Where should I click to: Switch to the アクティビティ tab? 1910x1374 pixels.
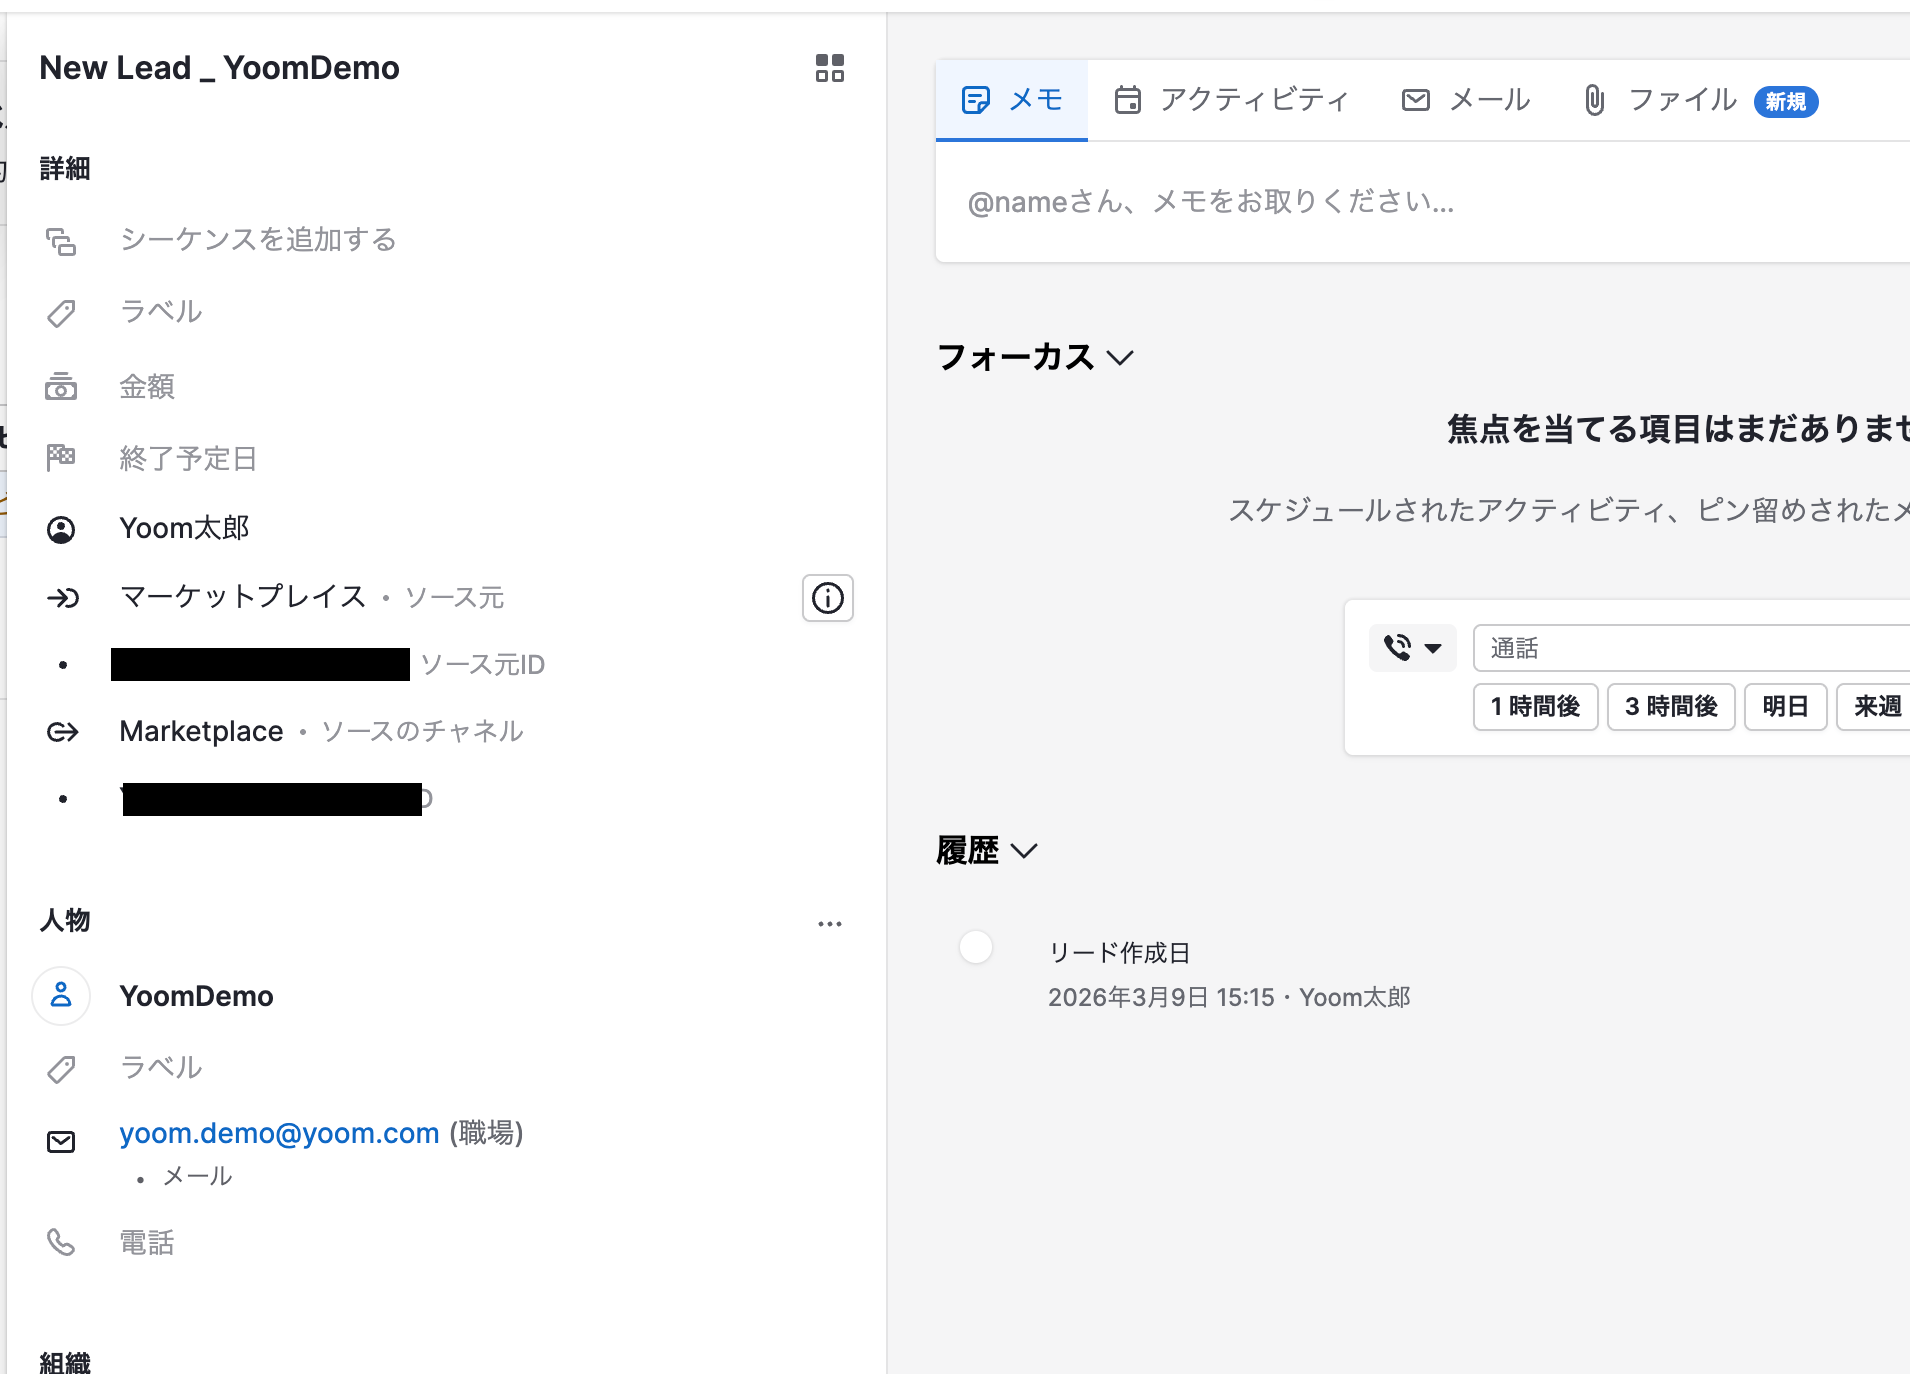pyautogui.click(x=1231, y=100)
